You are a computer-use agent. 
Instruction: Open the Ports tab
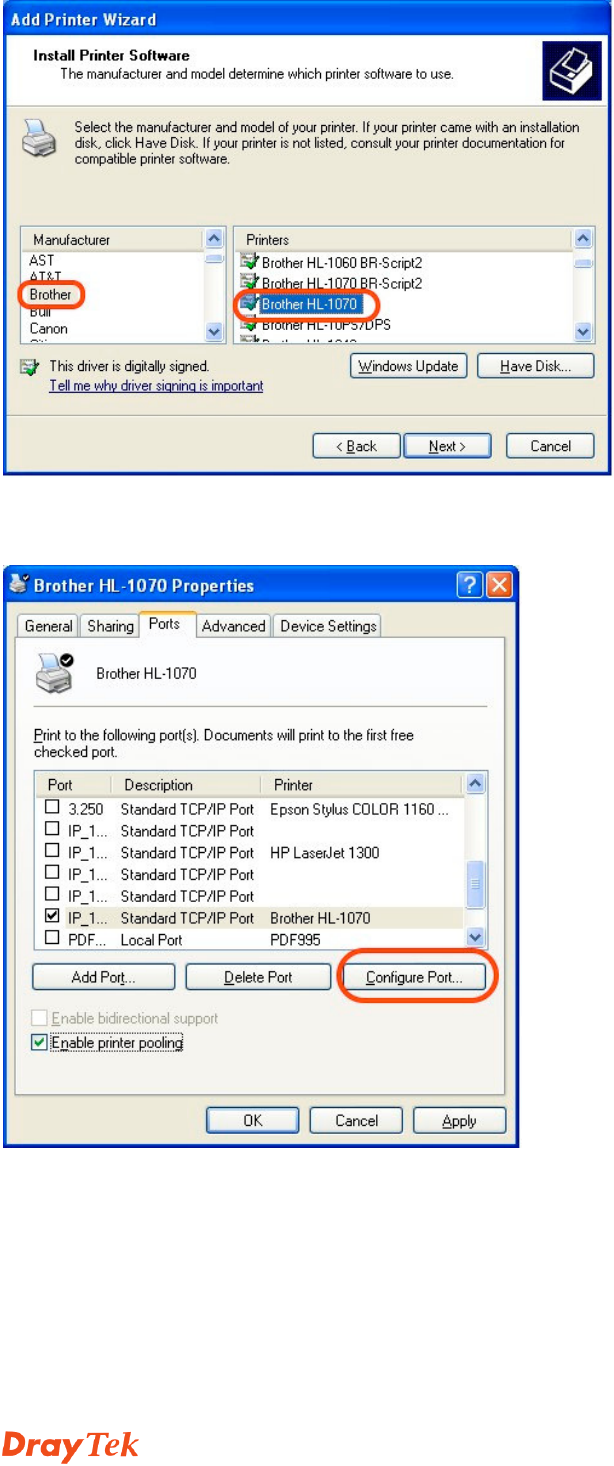(x=165, y=623)
